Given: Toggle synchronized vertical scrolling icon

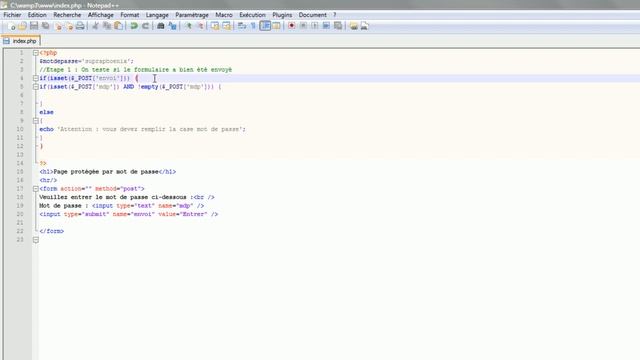Looking at the screenshot, I should pyautogui.click(x=215, y=26).
